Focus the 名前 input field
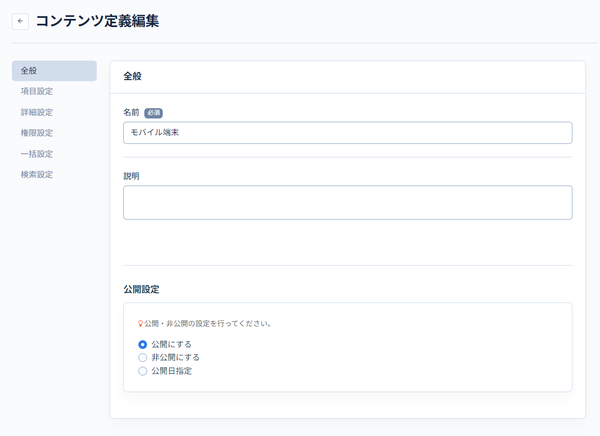Viewport: 600px width, 436px height. point(347,132)
